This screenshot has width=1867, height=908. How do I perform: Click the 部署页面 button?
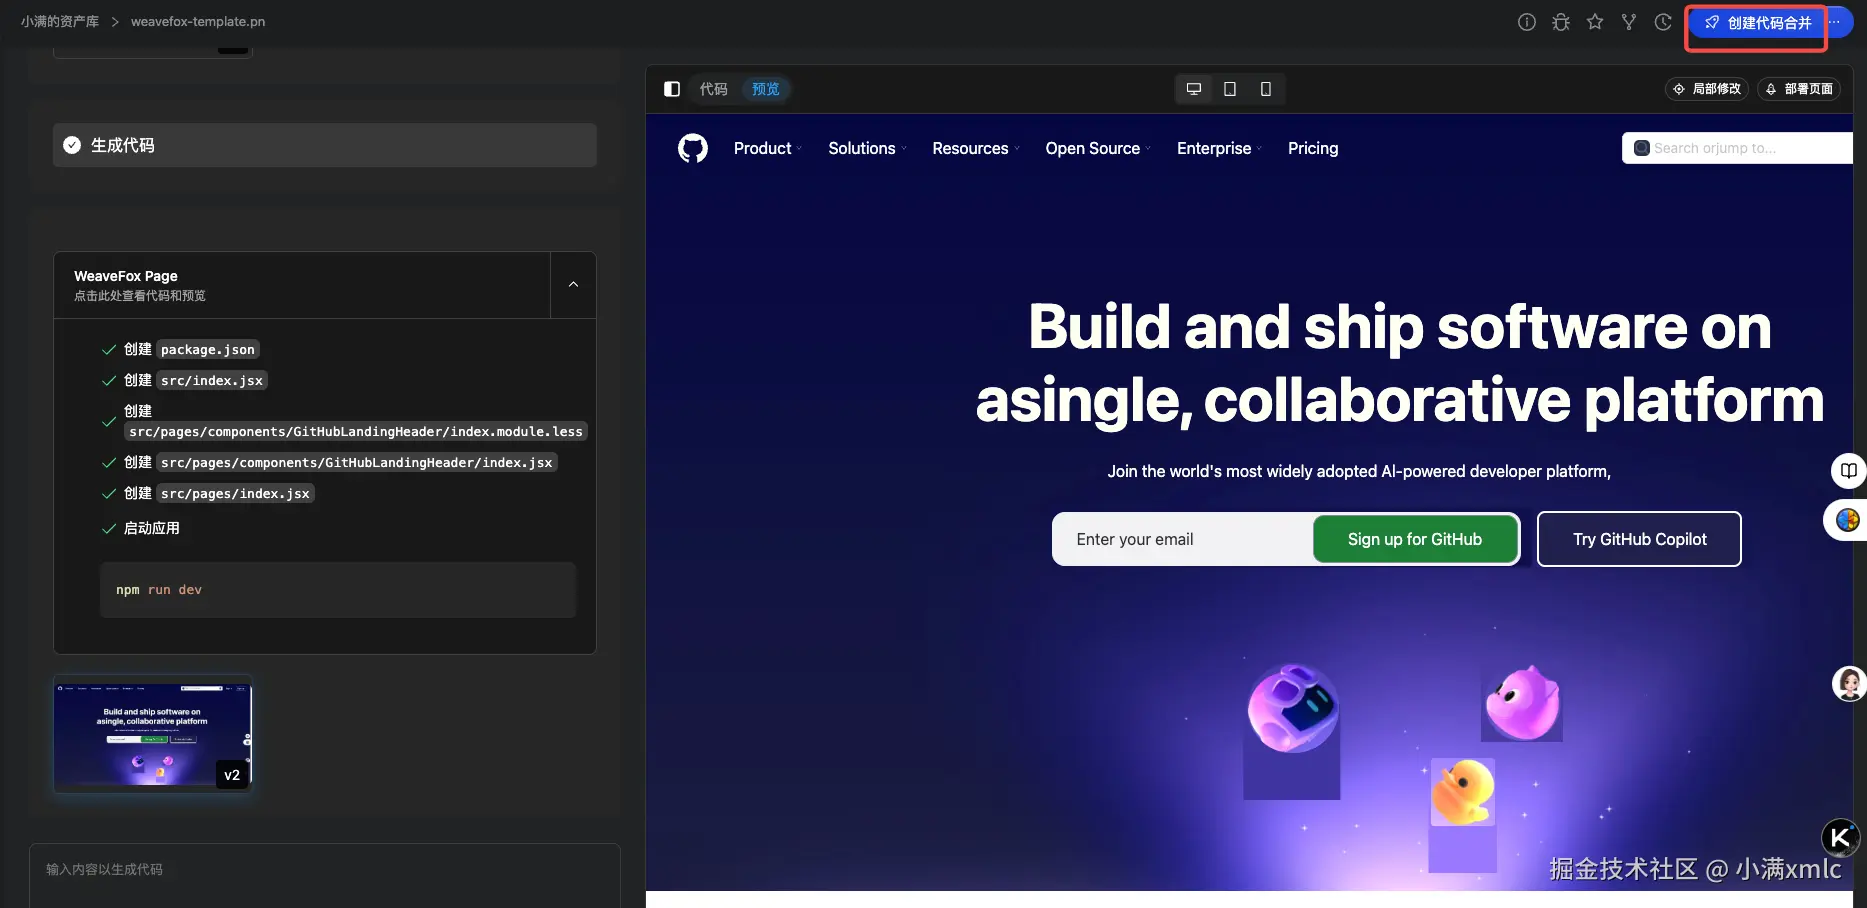(1799, 89)
